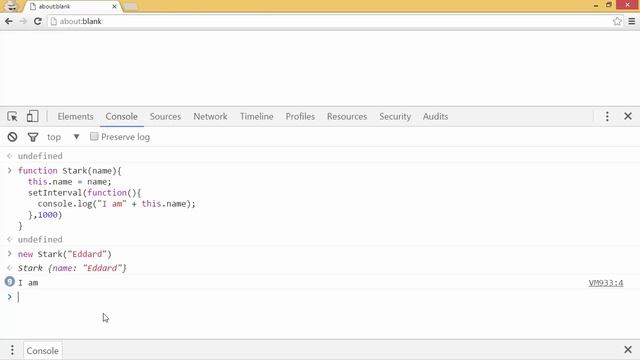Click the },1000) code line
The width and height of the screenshot is (640, 360).
(45, 215)
